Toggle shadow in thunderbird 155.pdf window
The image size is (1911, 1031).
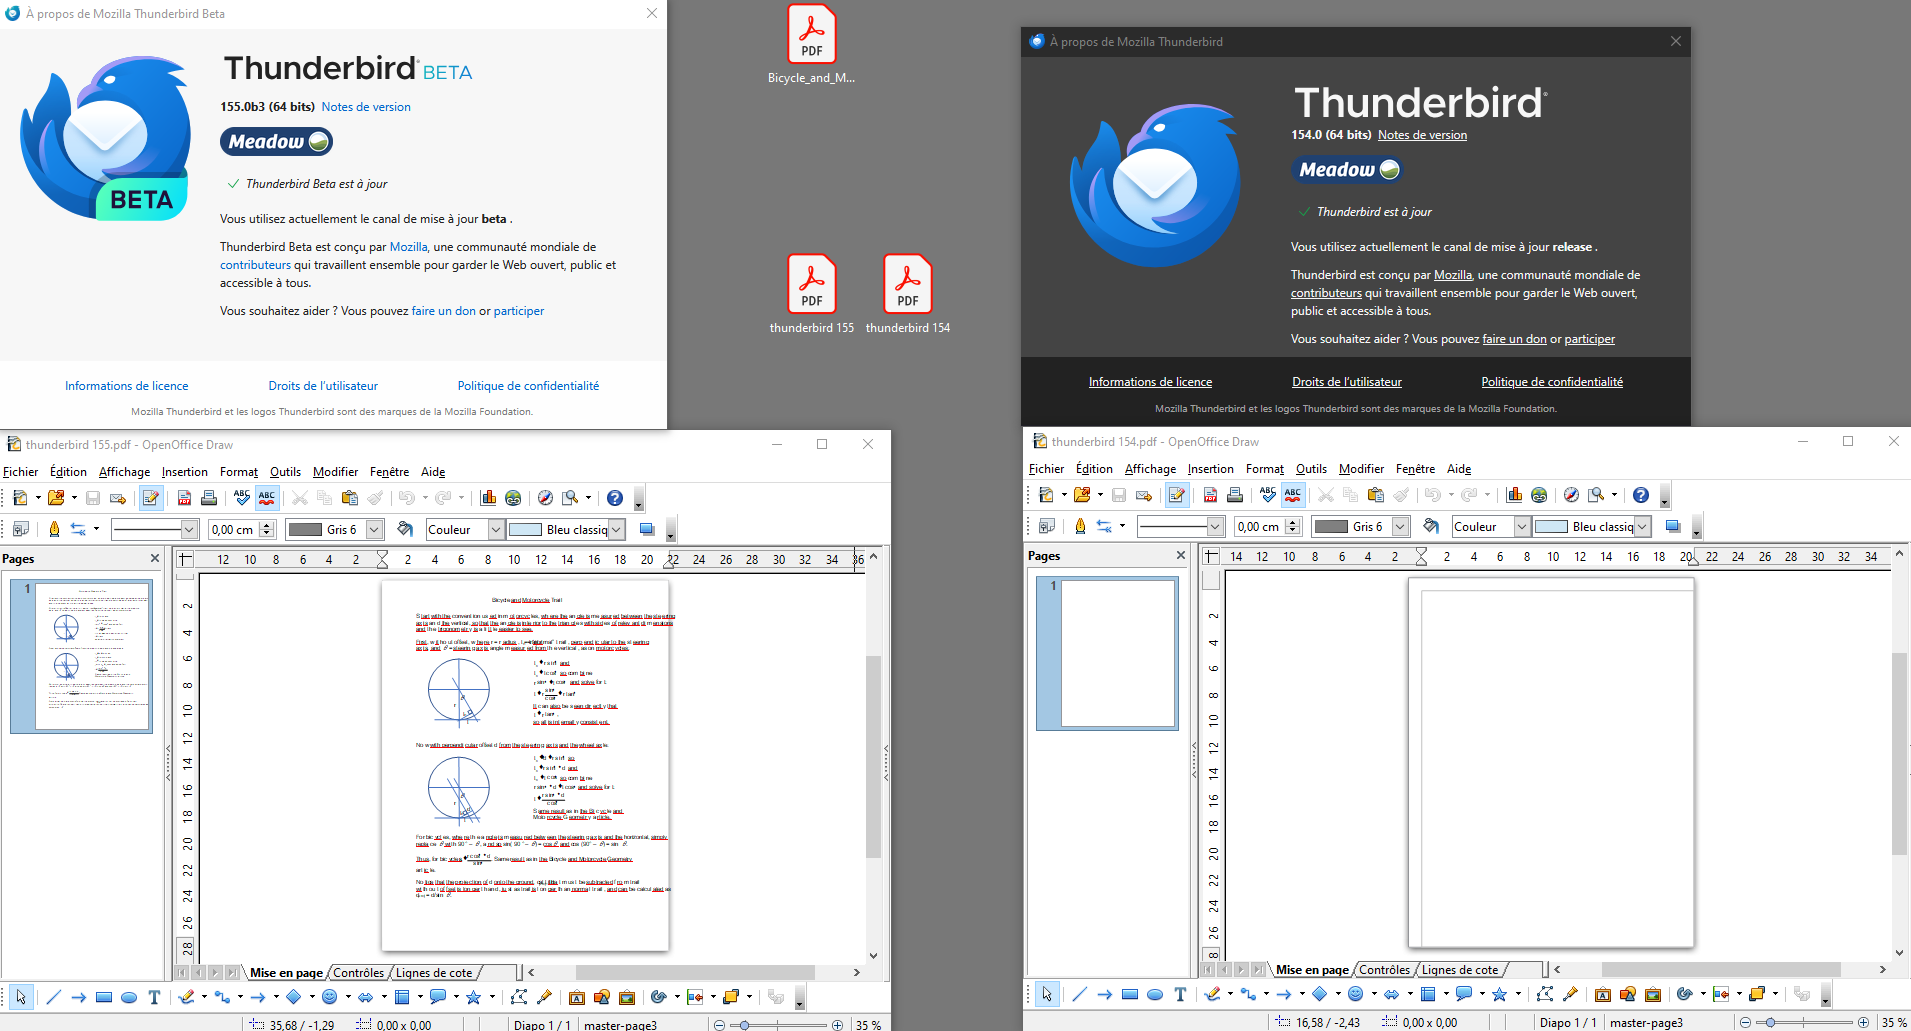click(x=647, y=529)
